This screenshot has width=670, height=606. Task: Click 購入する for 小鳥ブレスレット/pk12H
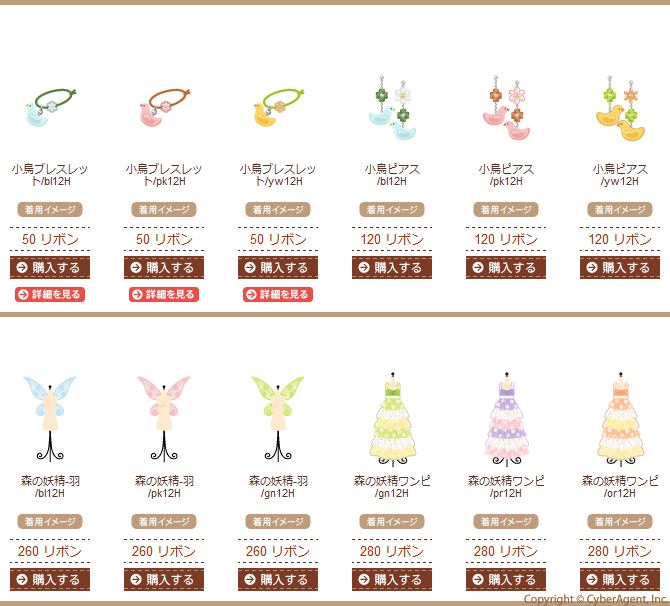164,268
